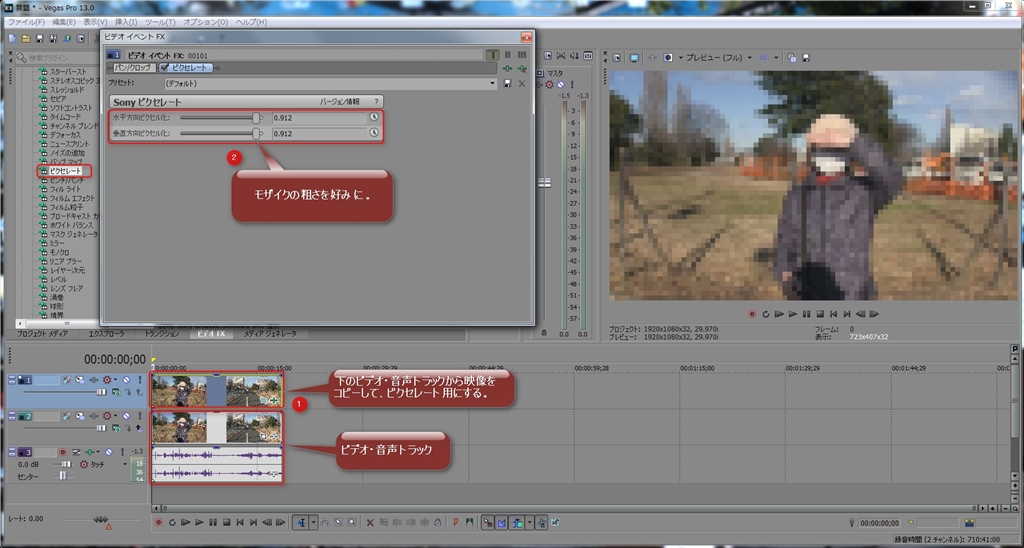The height and width of the screenshot is (548, 1024).
Task: Open track 2 automation settings dropdown arrow
Action: click(x=116, y=416)
